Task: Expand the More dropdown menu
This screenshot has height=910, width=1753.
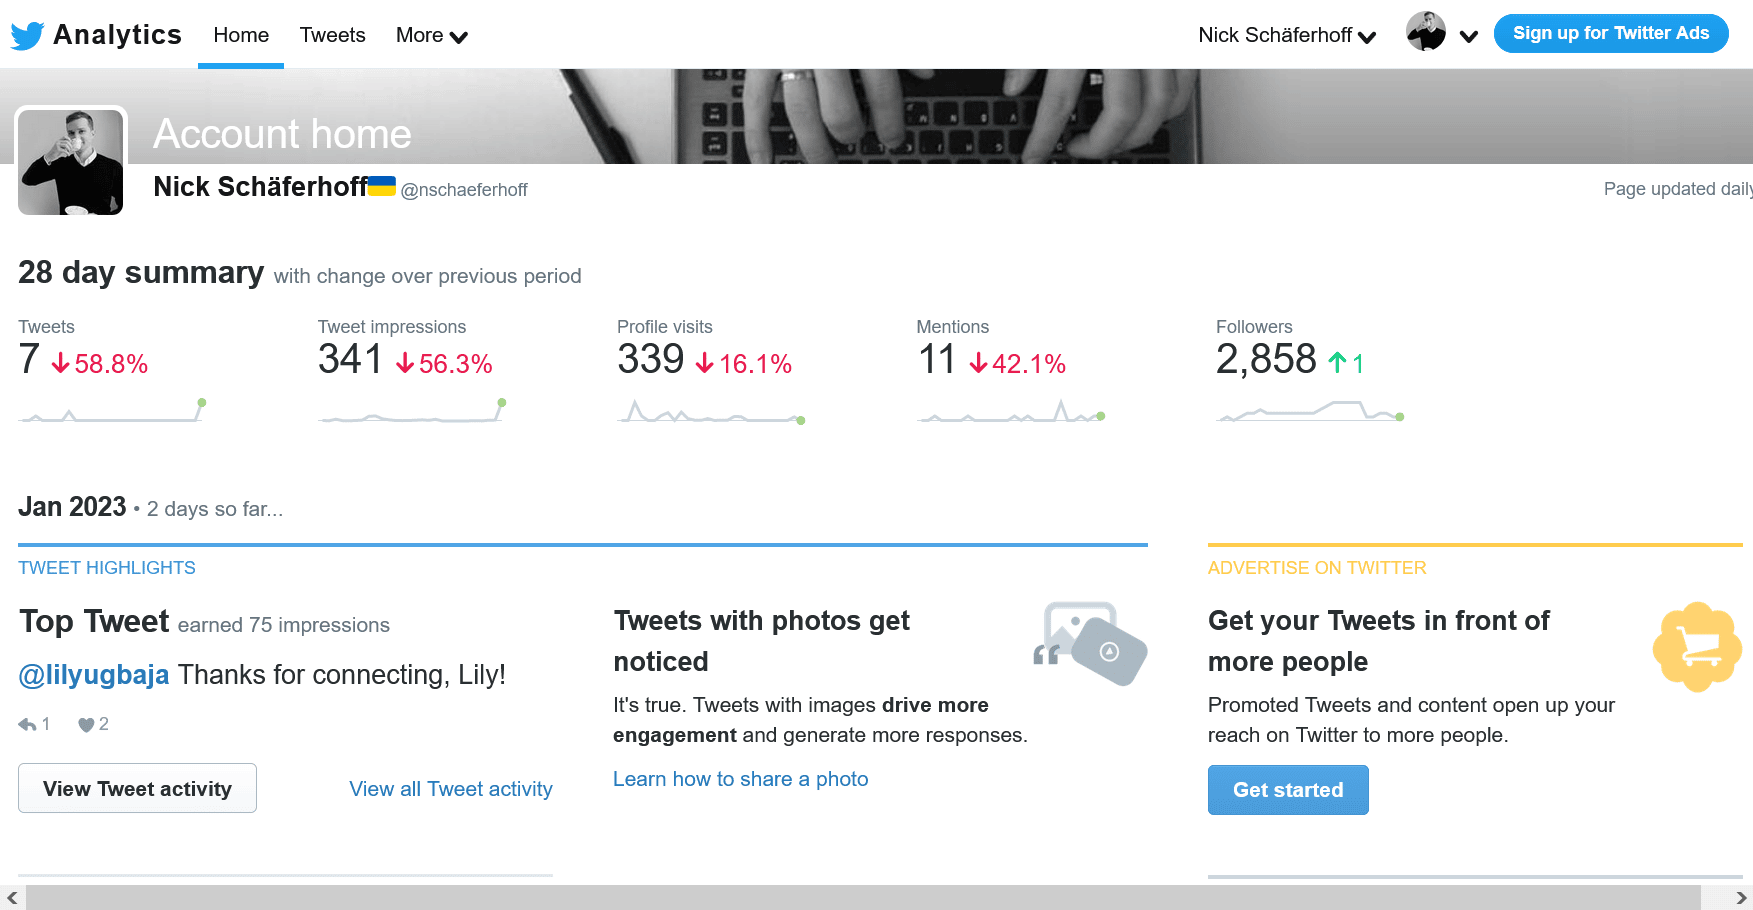Action: click(431, 36)
